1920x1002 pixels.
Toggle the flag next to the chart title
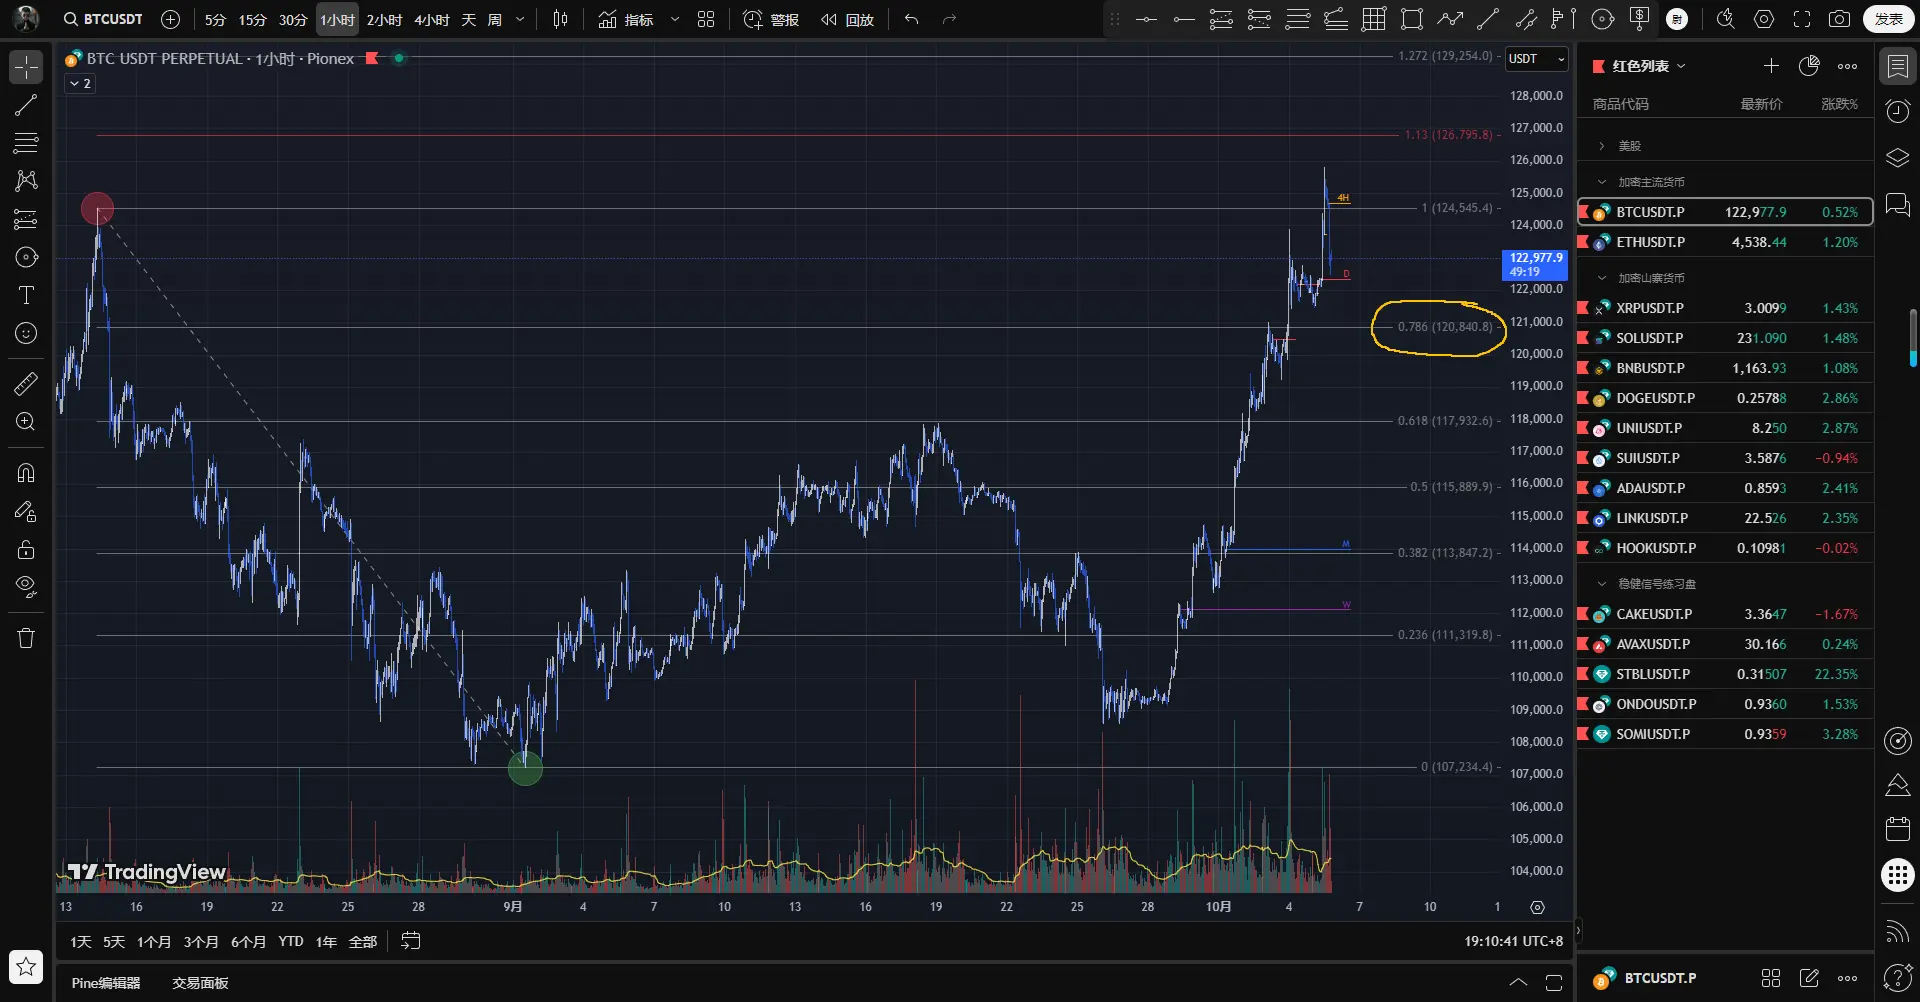(372, 58)
